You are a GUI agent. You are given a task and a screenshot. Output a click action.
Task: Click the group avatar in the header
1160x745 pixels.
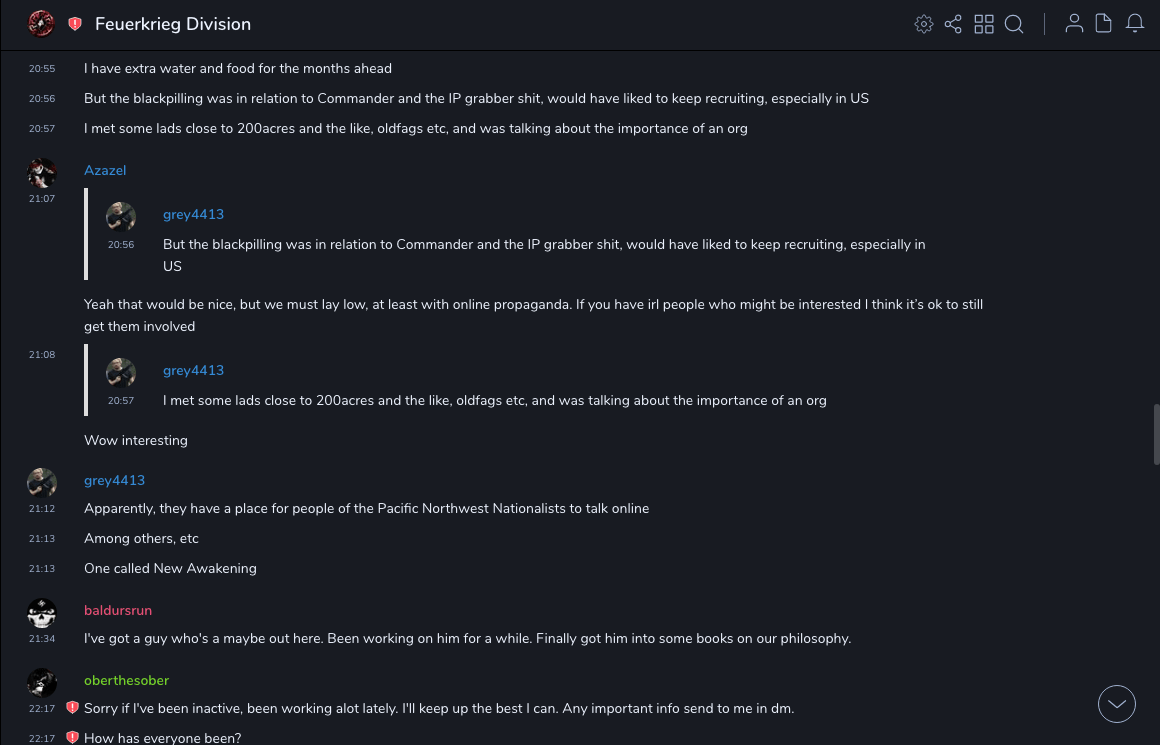click(x=42, y=24)
